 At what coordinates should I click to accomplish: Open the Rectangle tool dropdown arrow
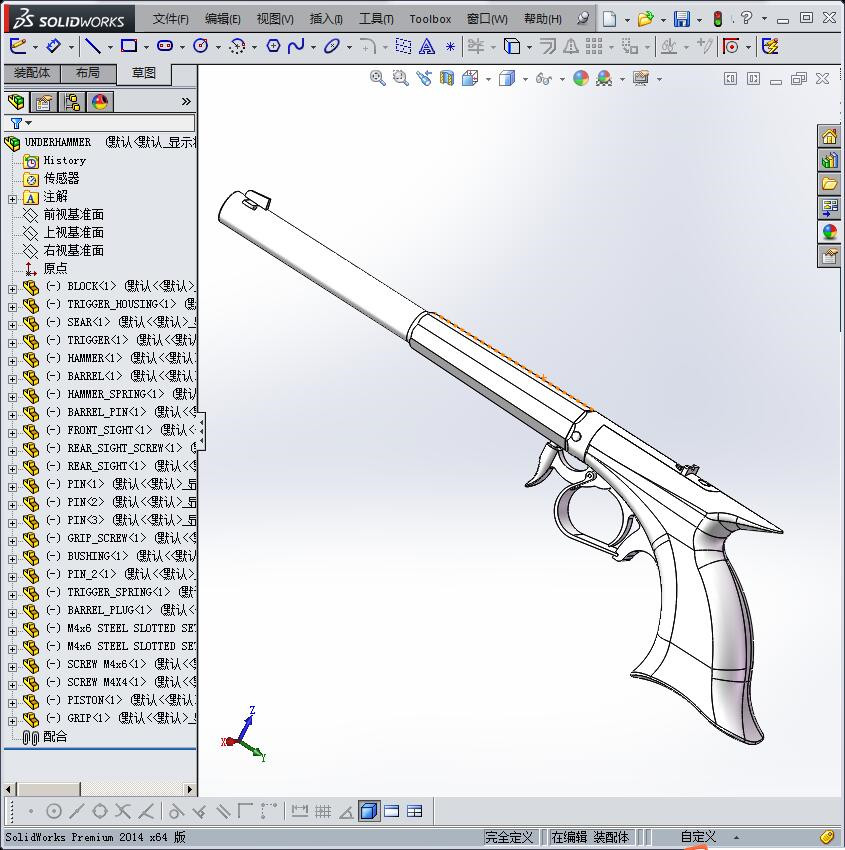point(146,48)
